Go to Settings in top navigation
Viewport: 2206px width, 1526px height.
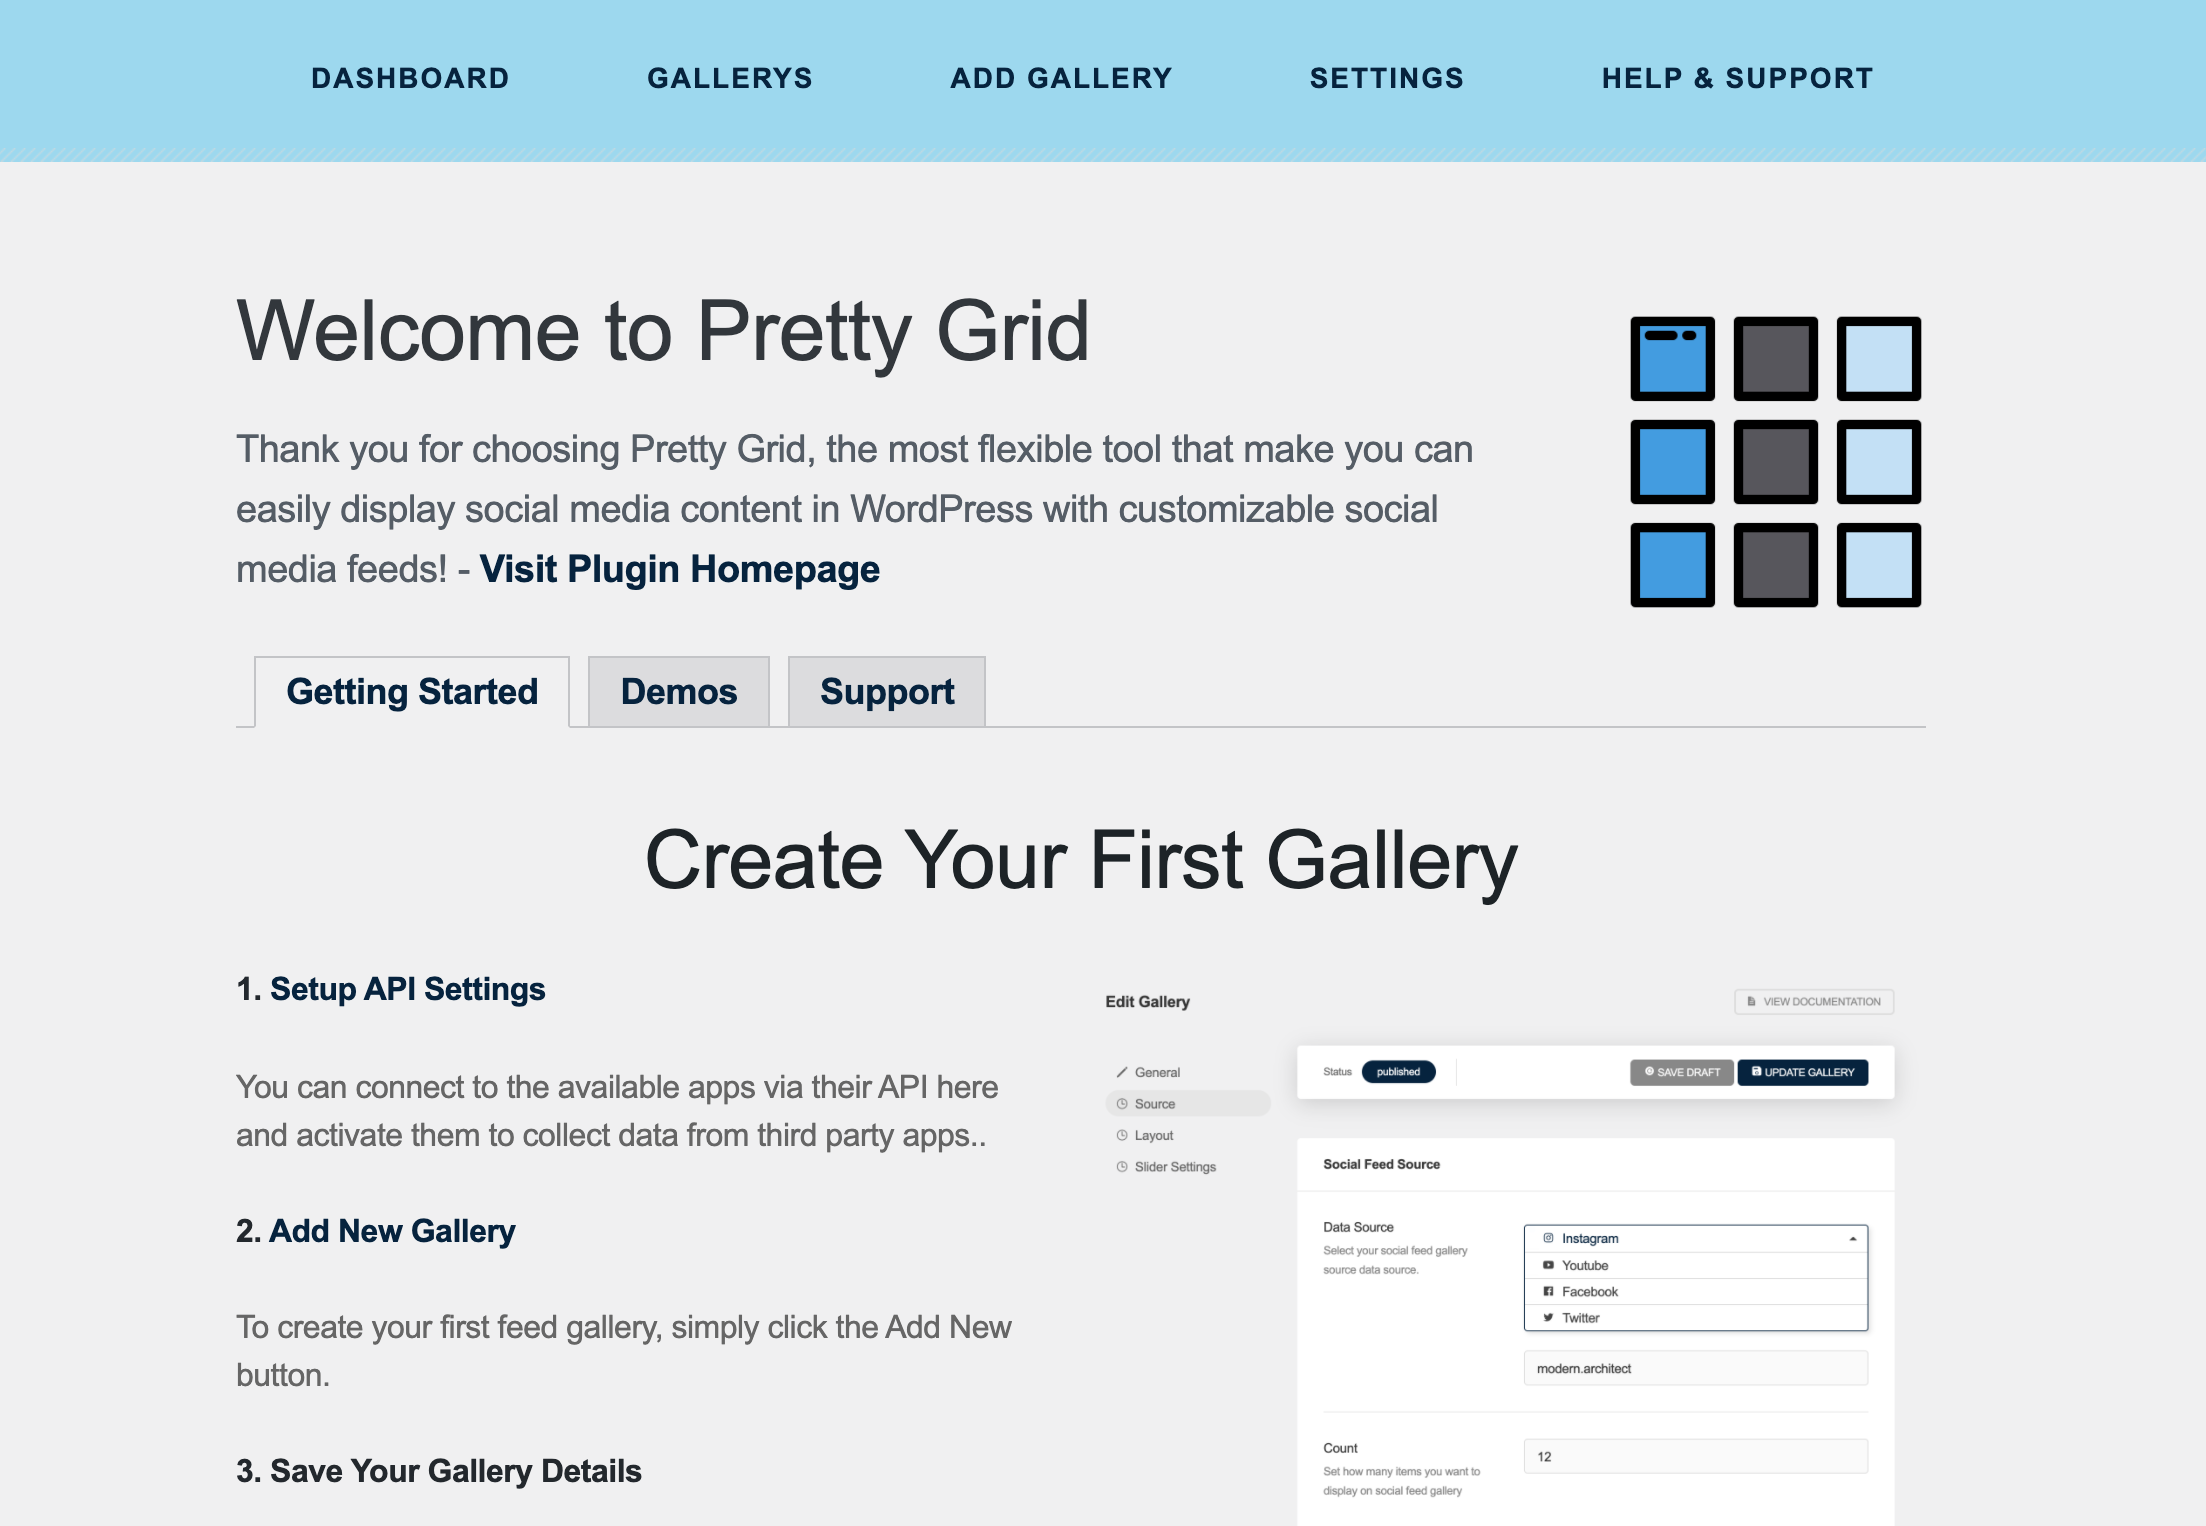pos(1386,78)
